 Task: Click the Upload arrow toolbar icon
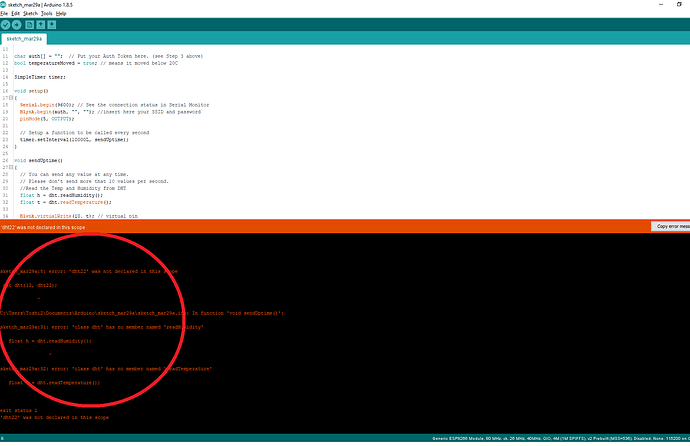pos(17,25)
